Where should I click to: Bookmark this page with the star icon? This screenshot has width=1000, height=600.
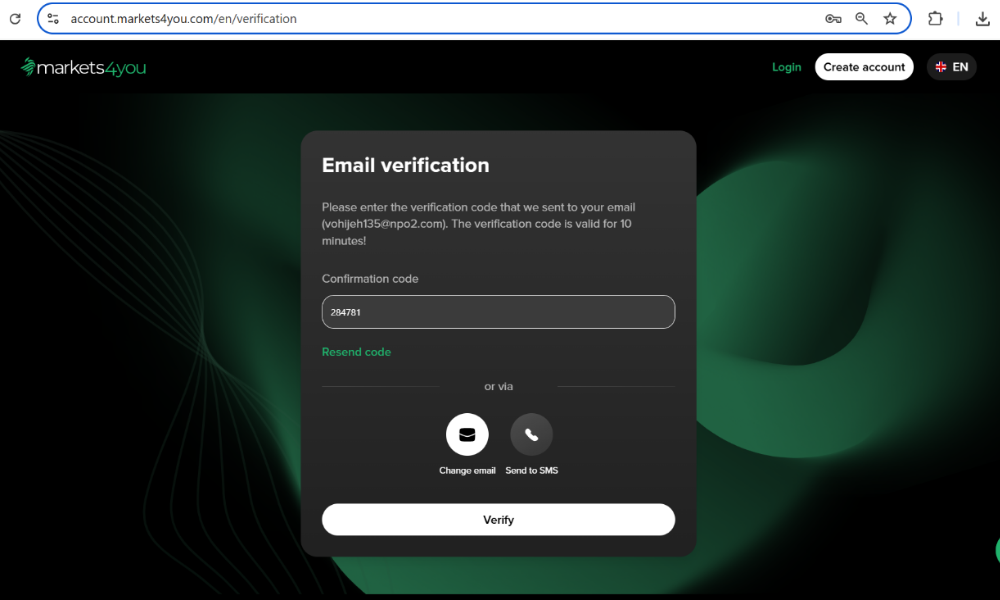click(890, 19)
